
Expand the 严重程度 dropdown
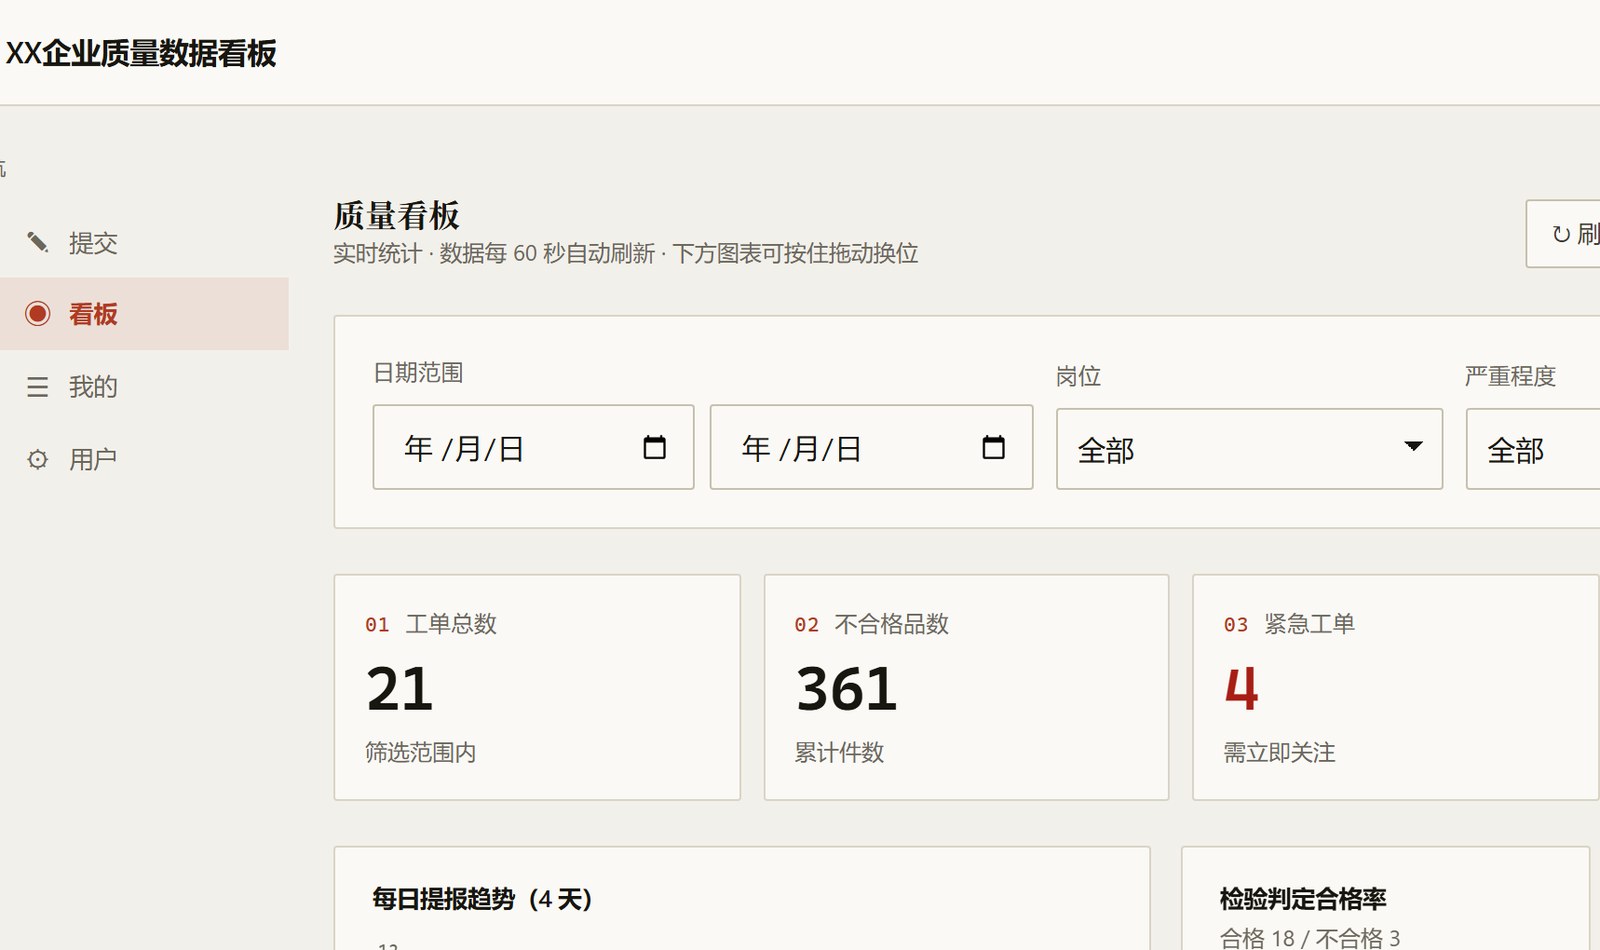(1533, 449)
